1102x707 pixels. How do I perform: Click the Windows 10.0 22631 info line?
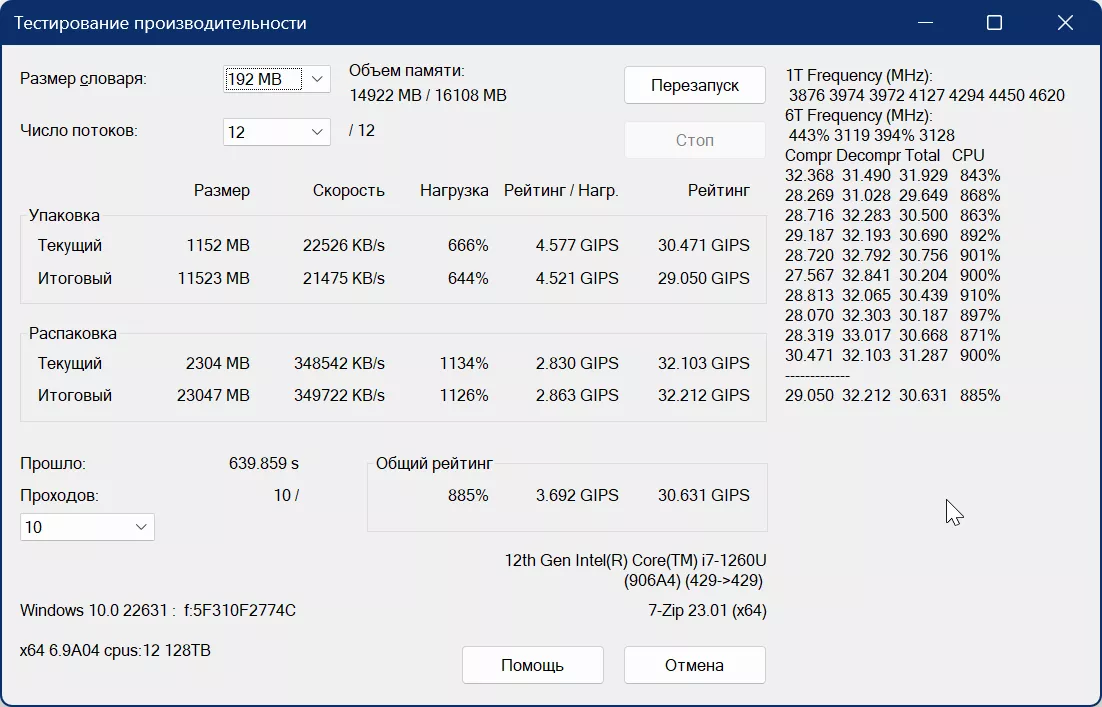(158, 610)
